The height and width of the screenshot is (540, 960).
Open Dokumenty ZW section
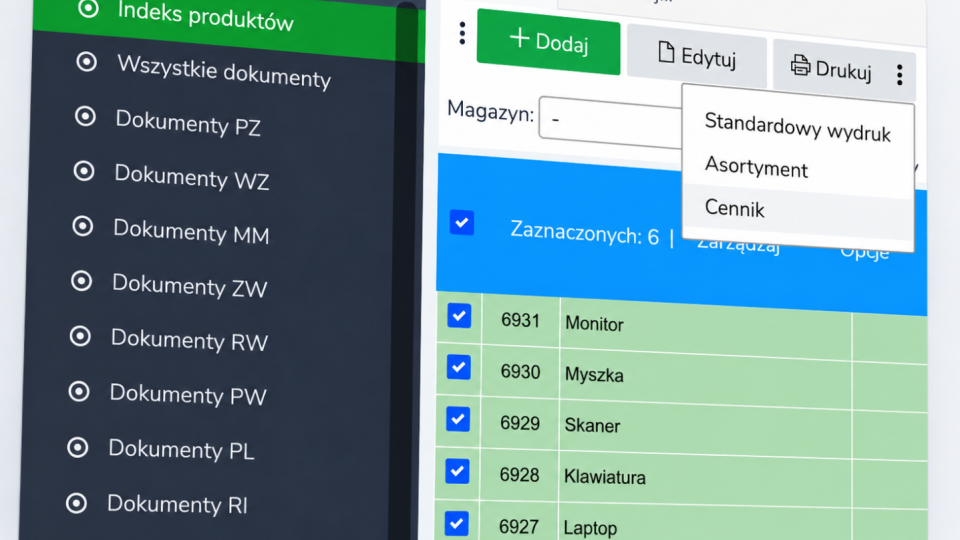[189, 286]
